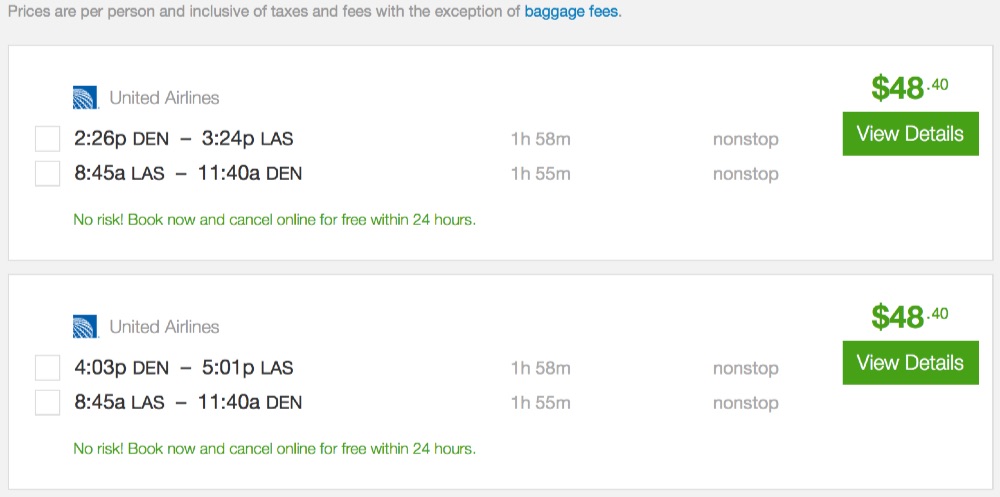Select the United Airlines name in the first card
Image resolution: width=1000 pixels, height=497 pixels.
click(164, 98)
